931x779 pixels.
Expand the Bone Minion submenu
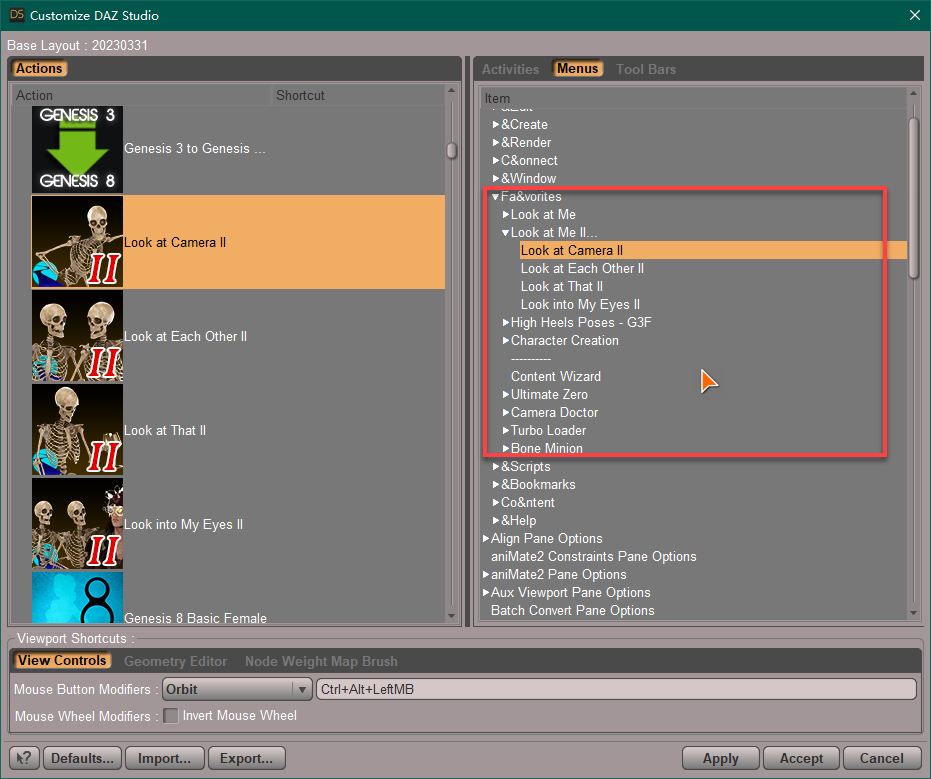pyautogui.click(x=506, y=448)
